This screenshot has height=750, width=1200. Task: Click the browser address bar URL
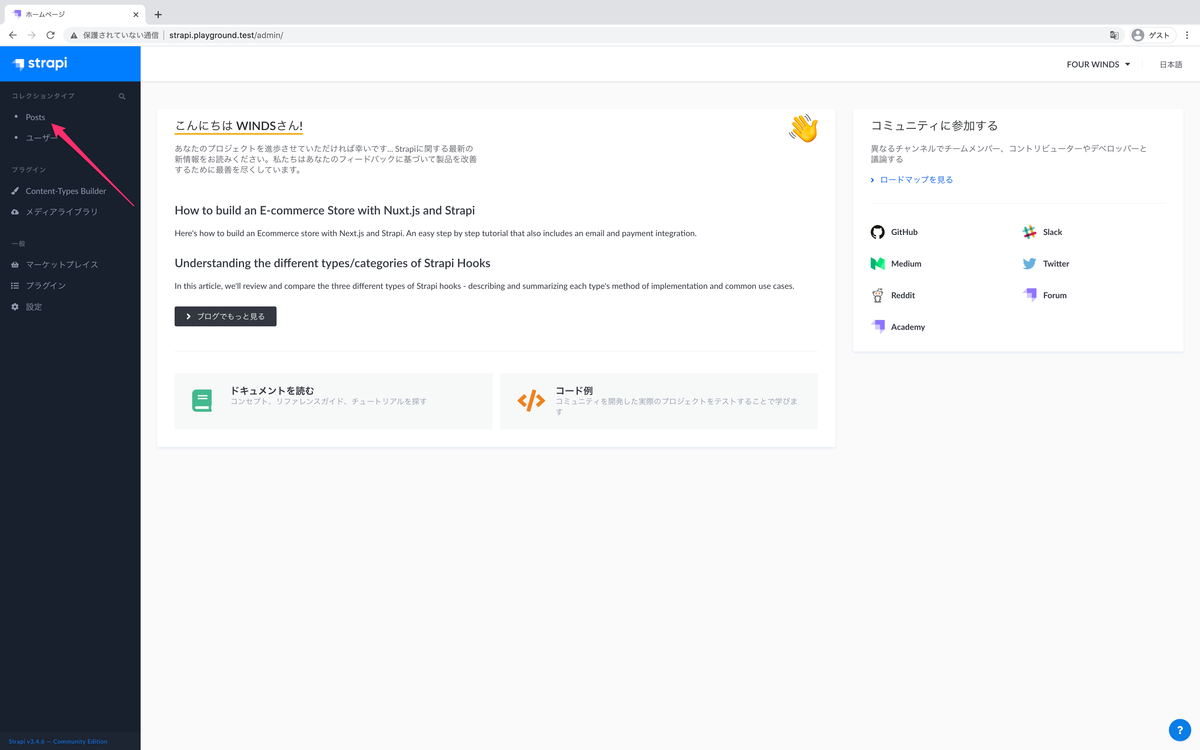click(226, 35)
